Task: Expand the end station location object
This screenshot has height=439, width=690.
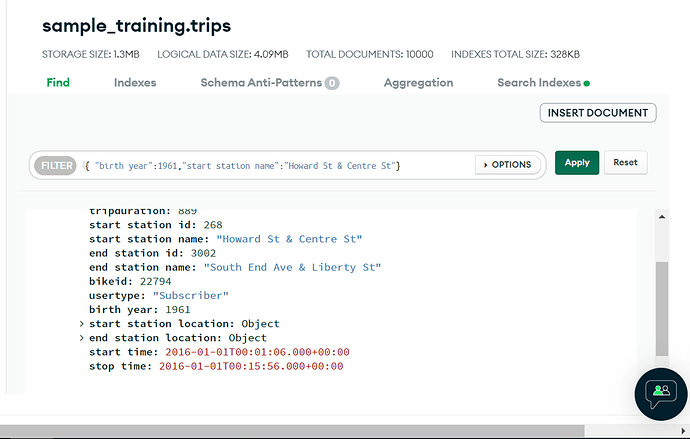Action: coord(81,338)
